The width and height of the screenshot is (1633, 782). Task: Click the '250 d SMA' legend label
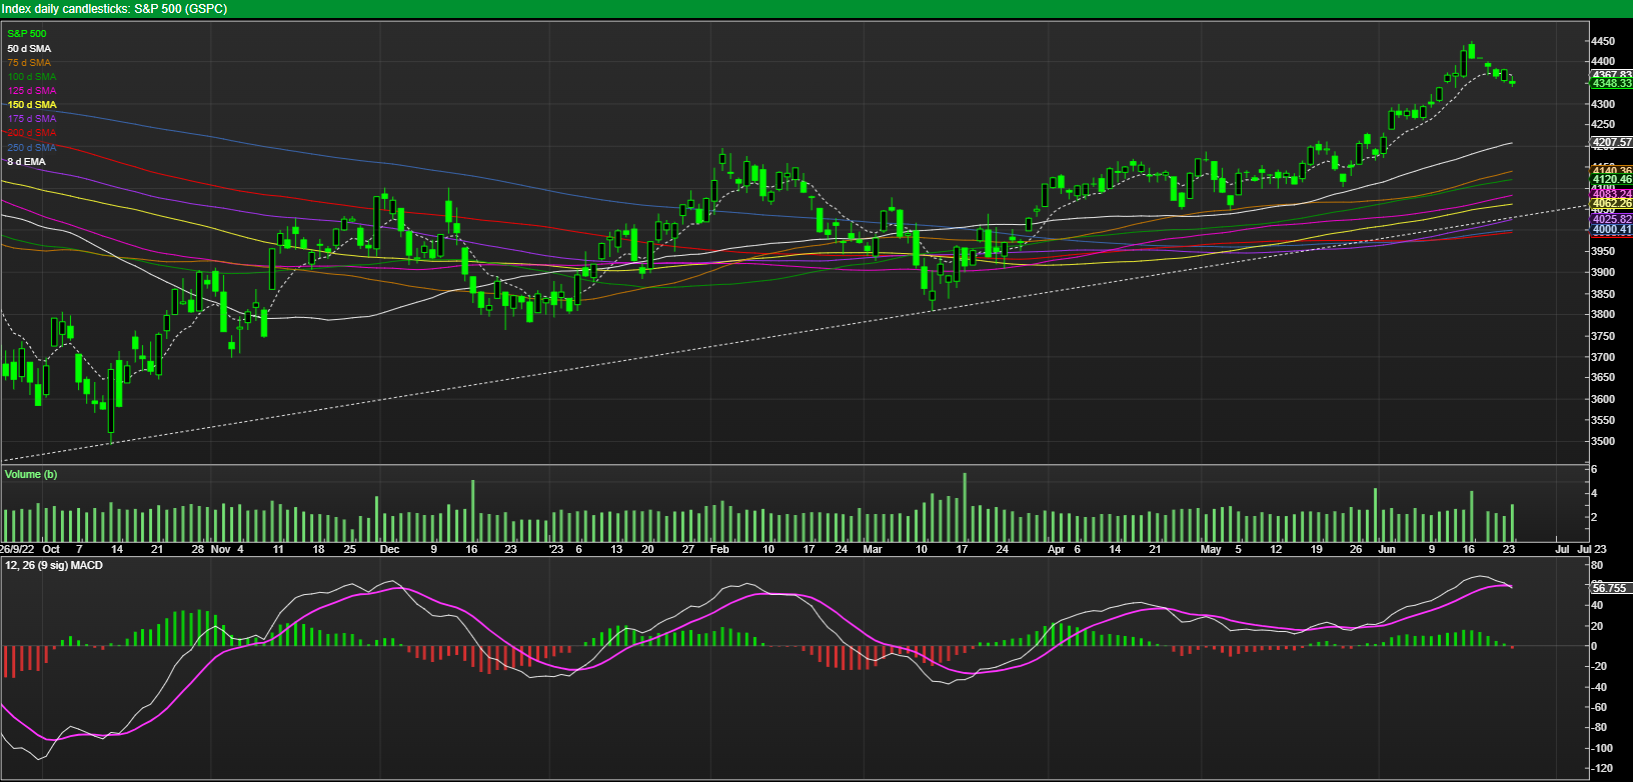32,147
